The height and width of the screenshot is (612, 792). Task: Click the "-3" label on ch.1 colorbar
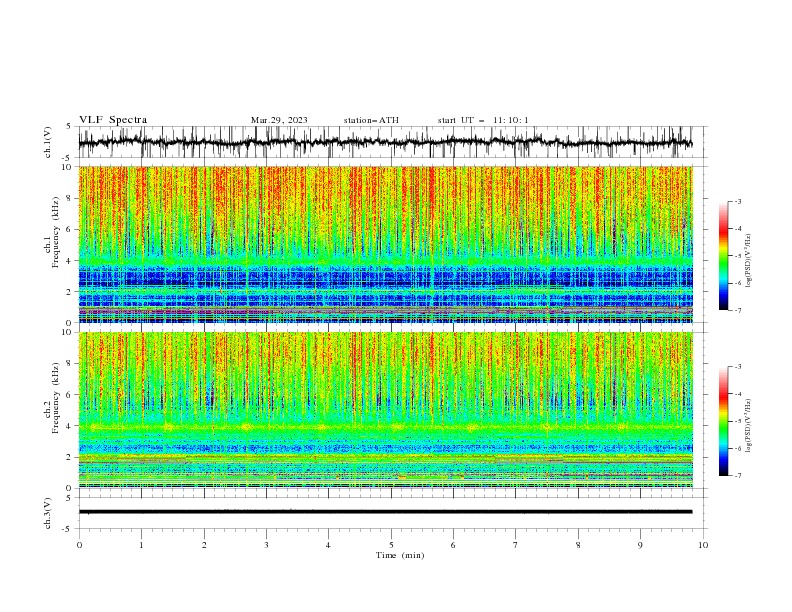737,201
